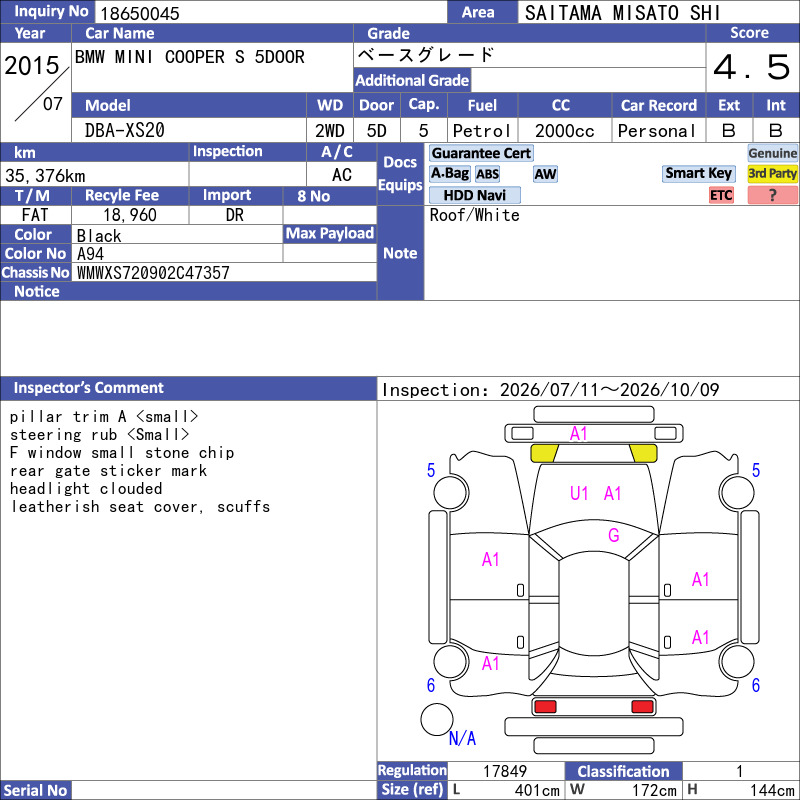Click the Classification value 1

click(x=739, y=771)
